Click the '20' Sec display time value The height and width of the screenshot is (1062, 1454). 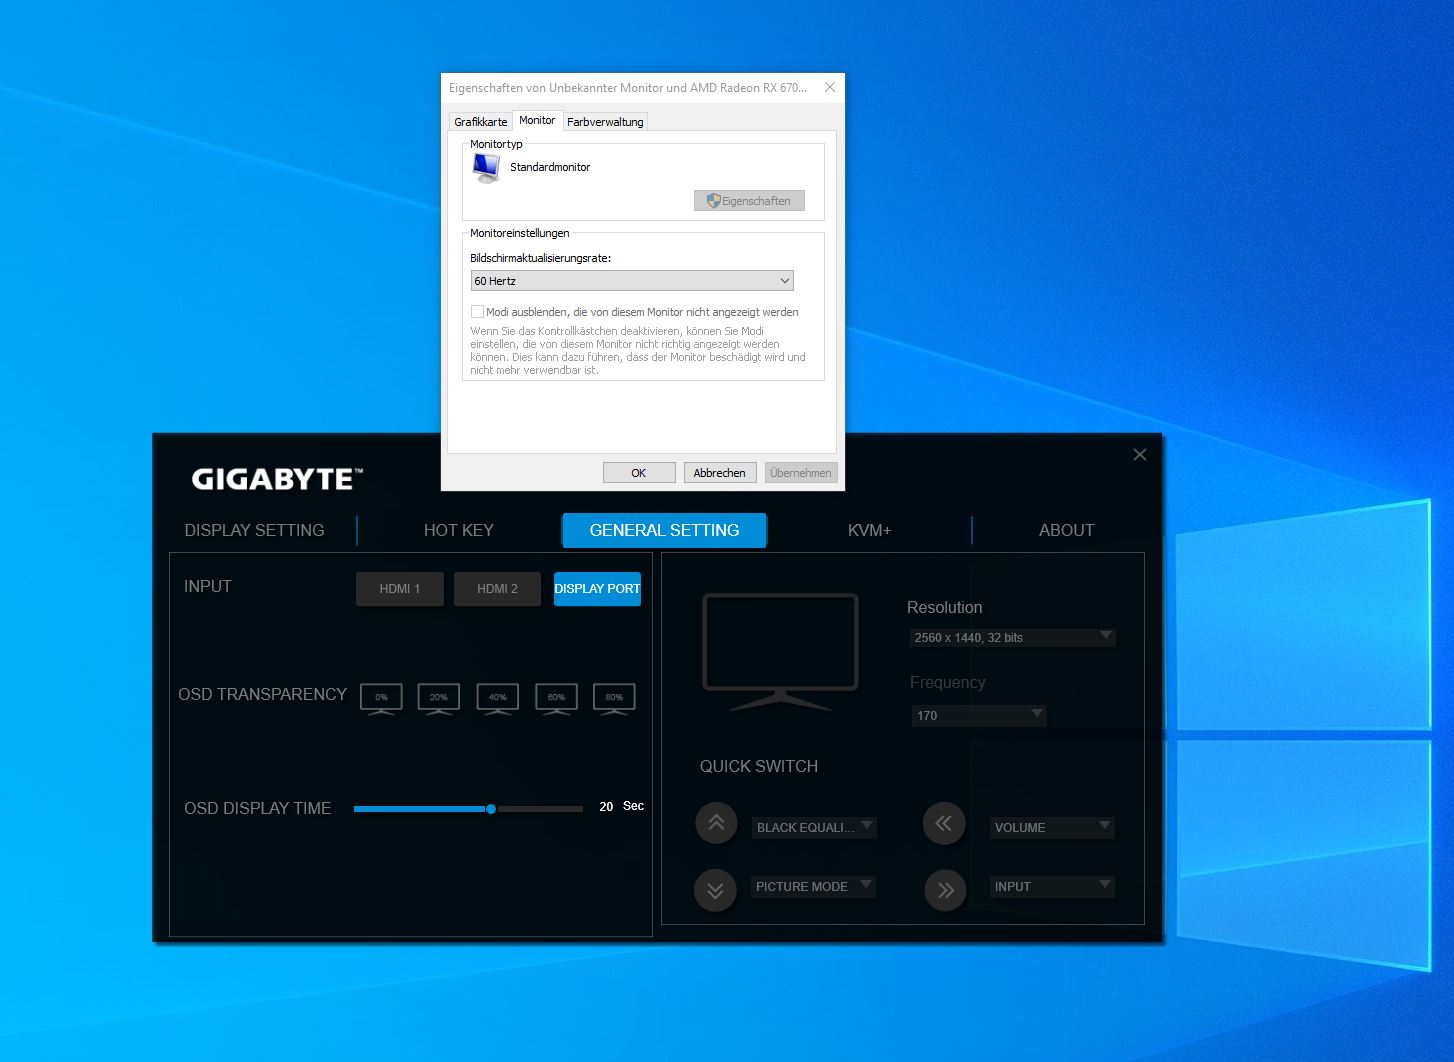click(606, 807)
